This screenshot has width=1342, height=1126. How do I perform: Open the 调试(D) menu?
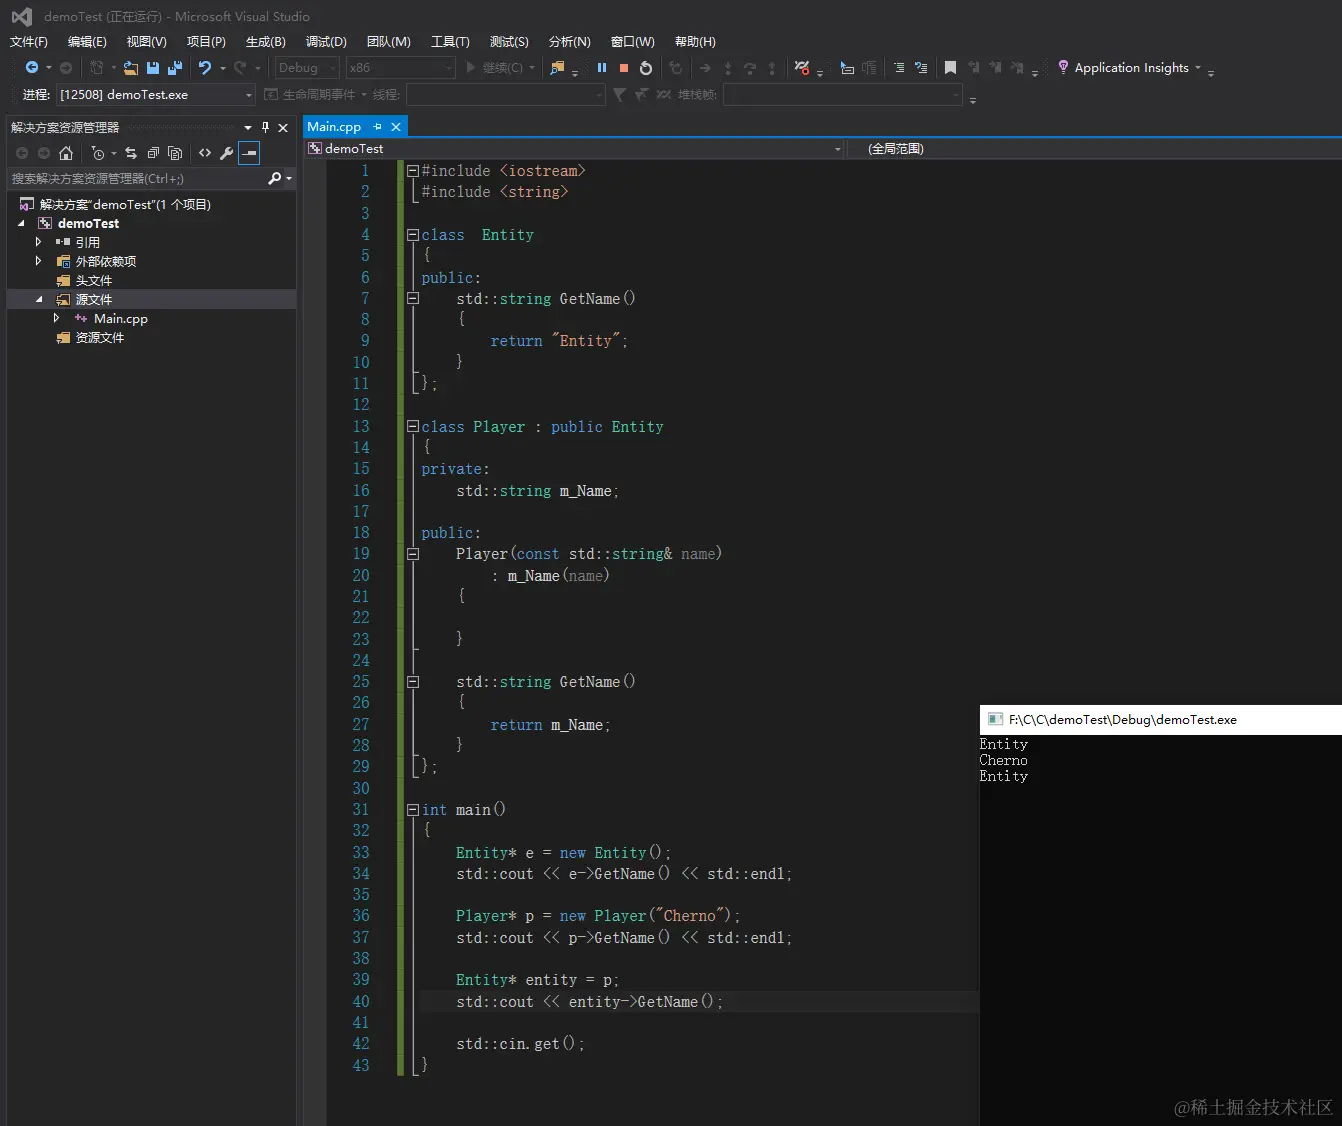[x=326, y=42]
